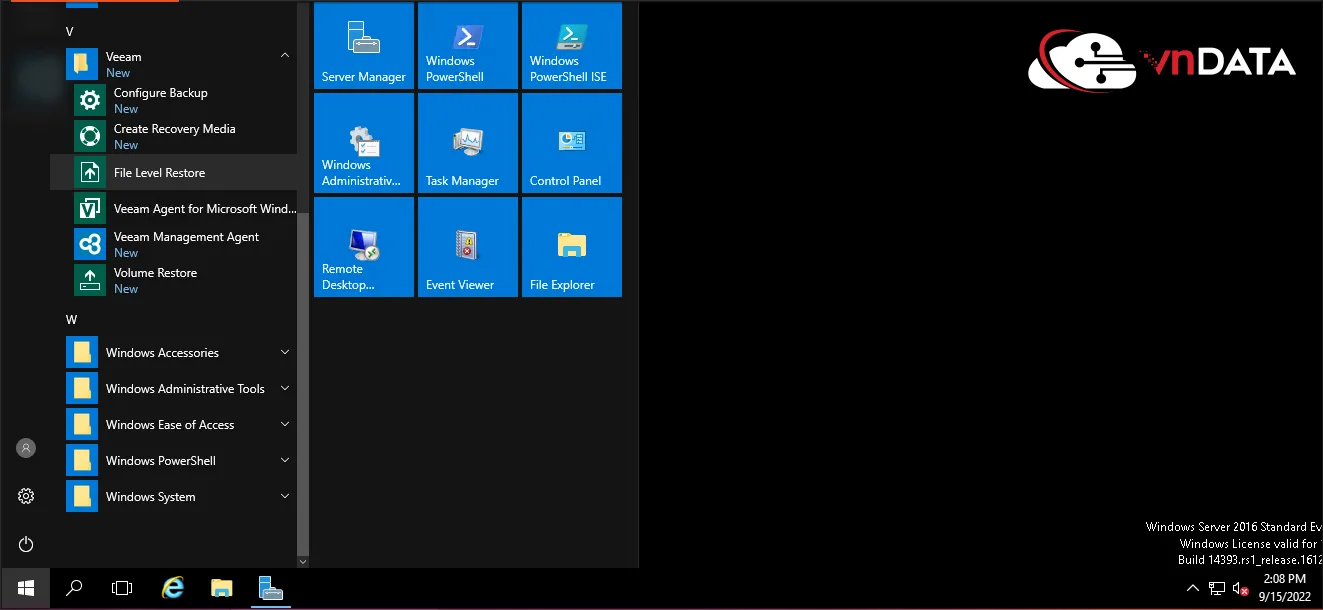Viewport: 1323px width, 610px height.
Task: Jump to letter V section header
Action: 70,32
